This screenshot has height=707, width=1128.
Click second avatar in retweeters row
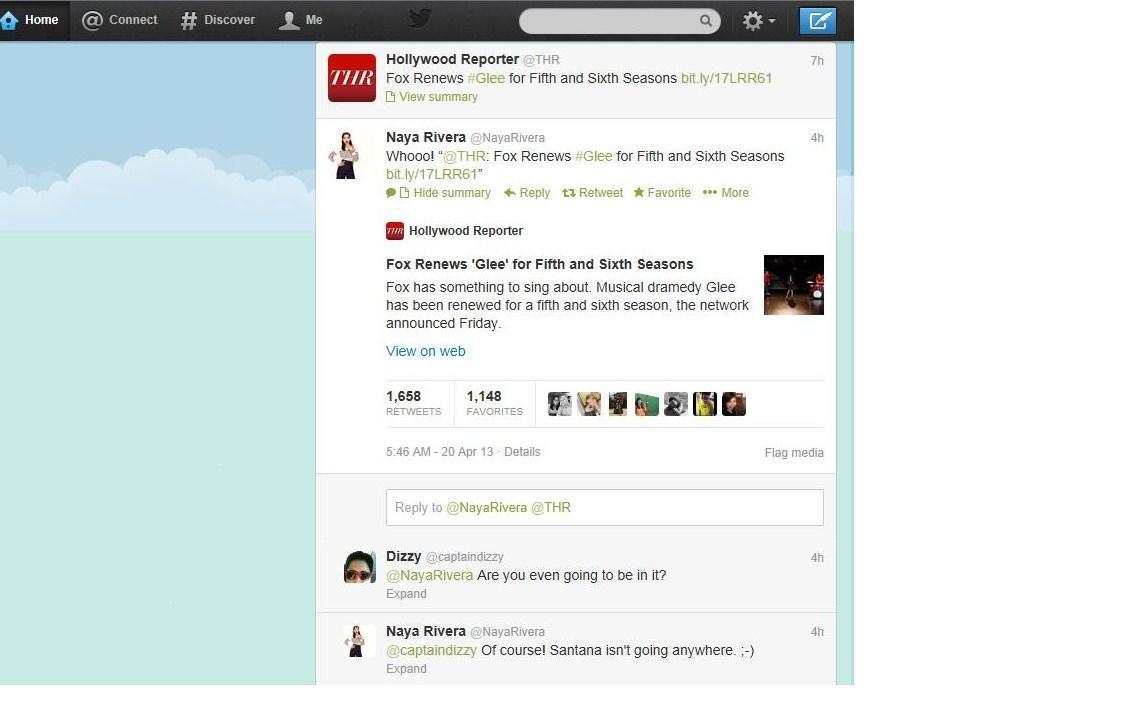588,403
